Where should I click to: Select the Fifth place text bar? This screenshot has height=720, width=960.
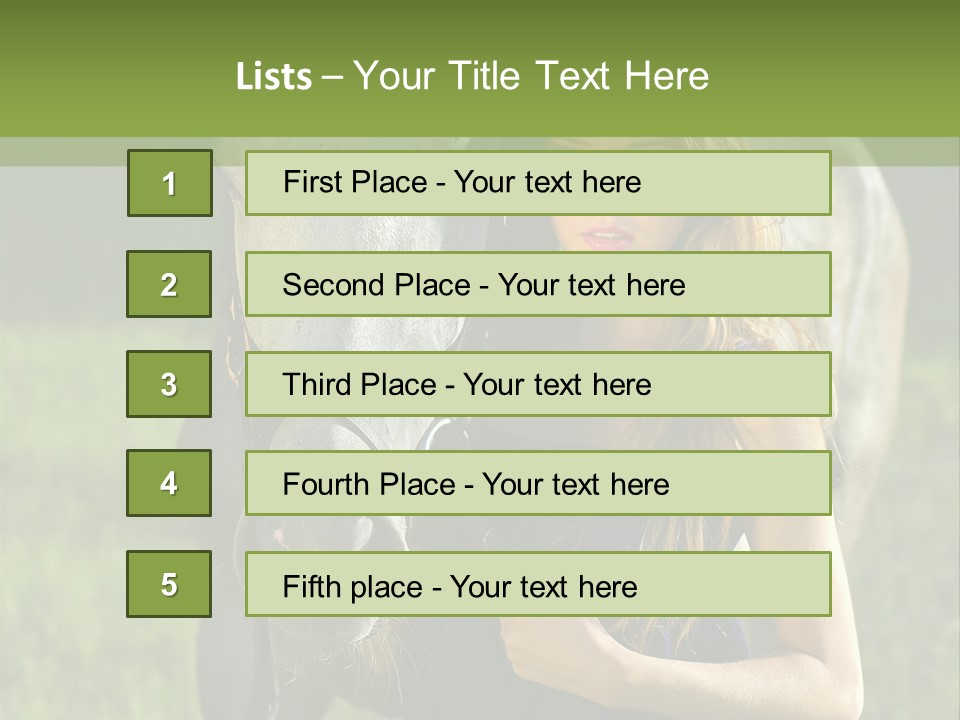tap(538, 584)
